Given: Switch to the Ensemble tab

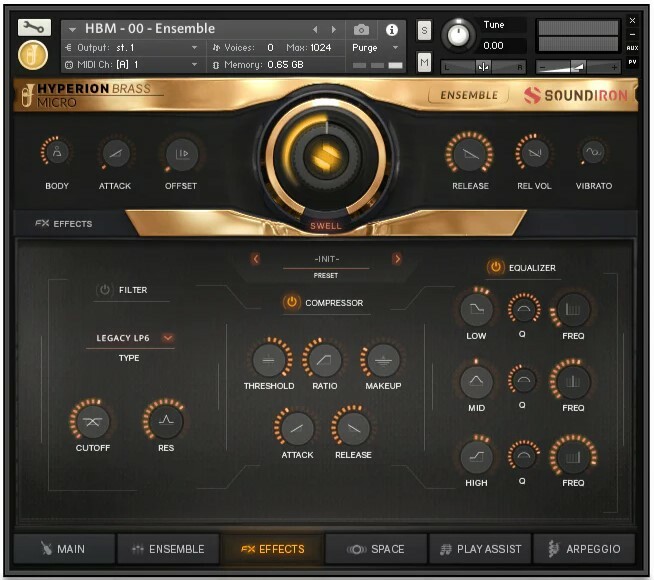Looking at the screenshot, I should click(168, 549).
